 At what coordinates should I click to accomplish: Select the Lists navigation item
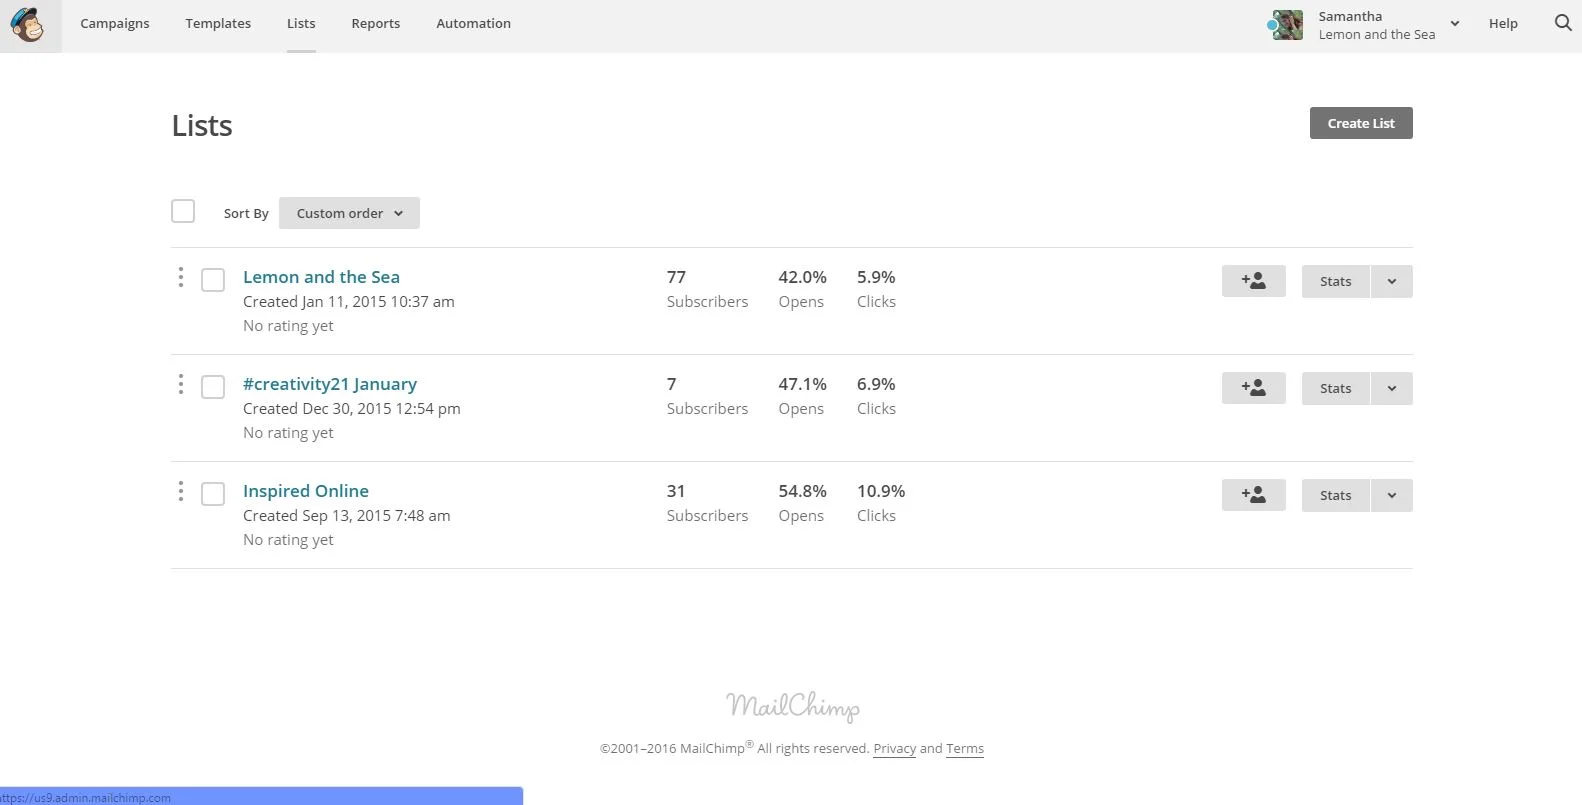coord(301,24)
